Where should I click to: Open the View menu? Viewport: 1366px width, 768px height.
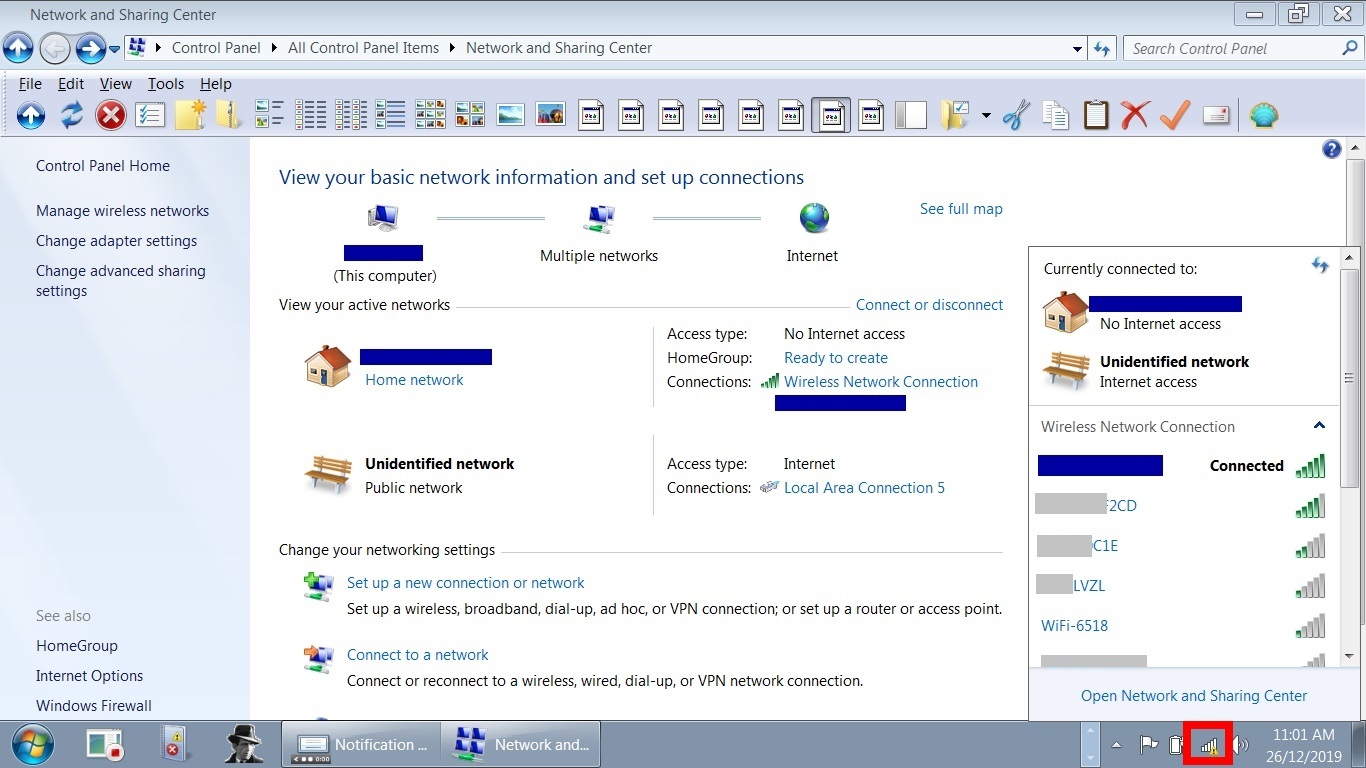(115, 84)
